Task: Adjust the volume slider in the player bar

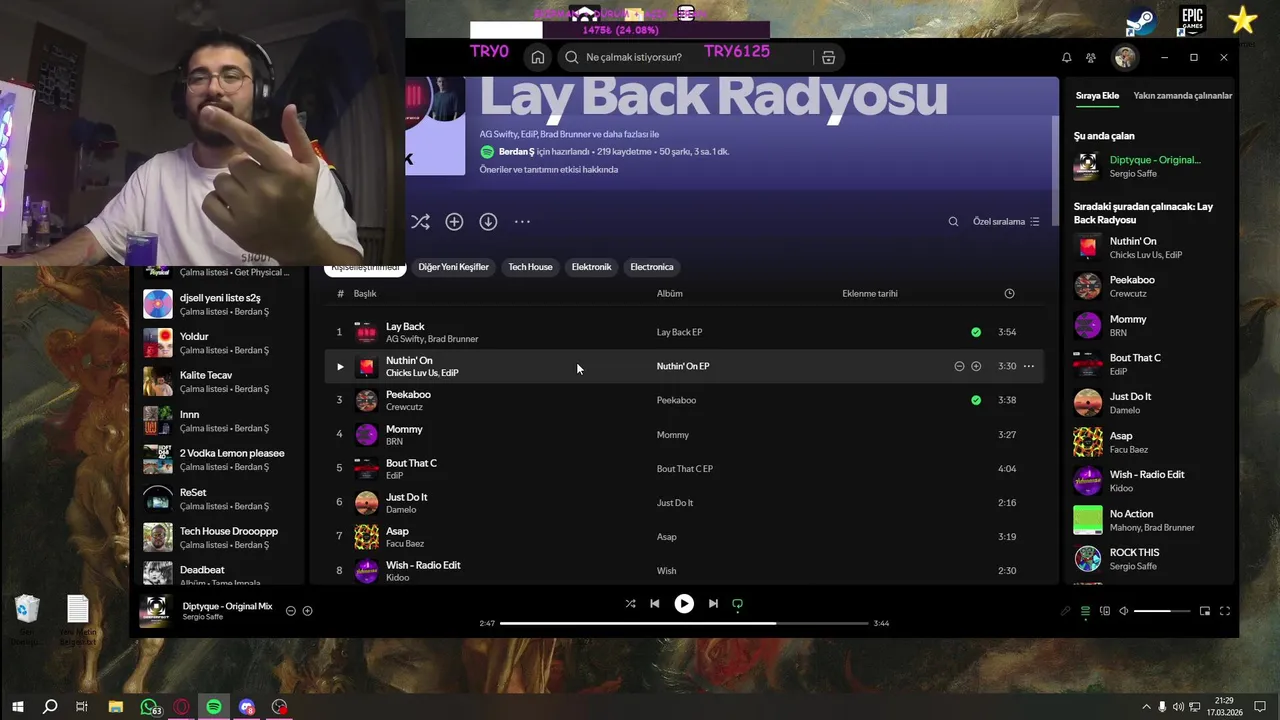Action: (x=1162, y=611)
